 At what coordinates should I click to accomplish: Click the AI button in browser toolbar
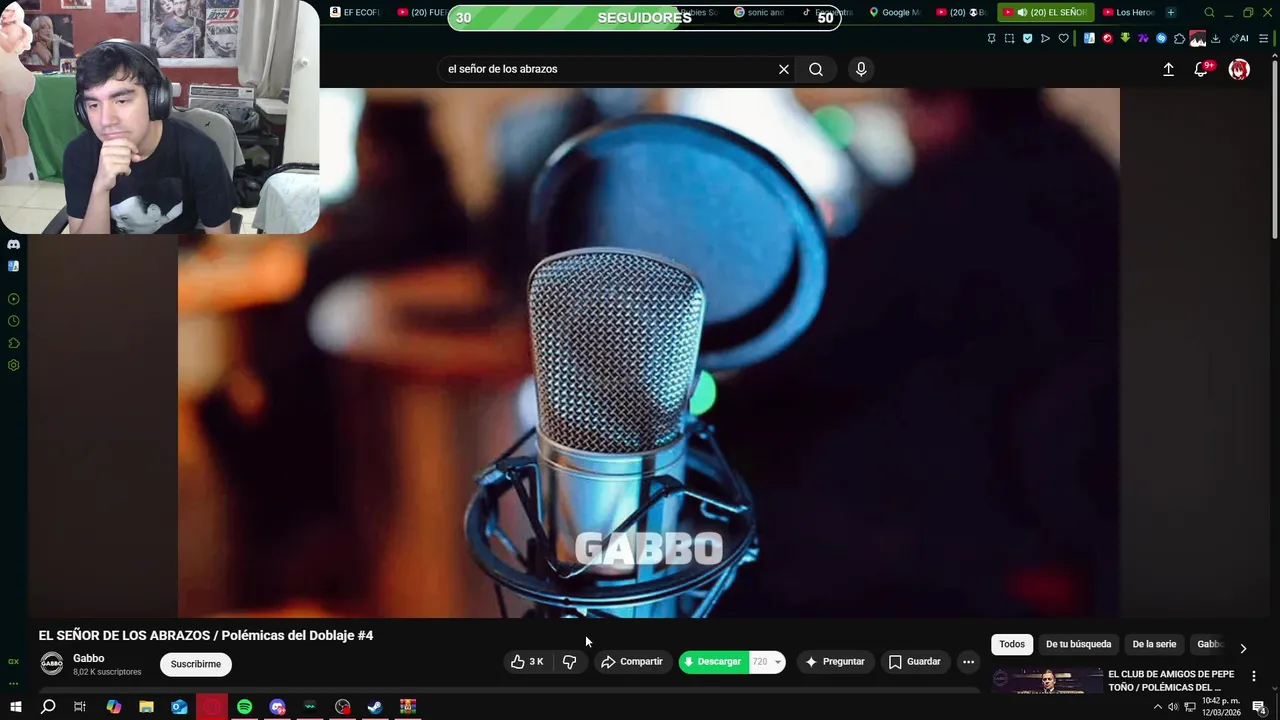point(1239,38)
